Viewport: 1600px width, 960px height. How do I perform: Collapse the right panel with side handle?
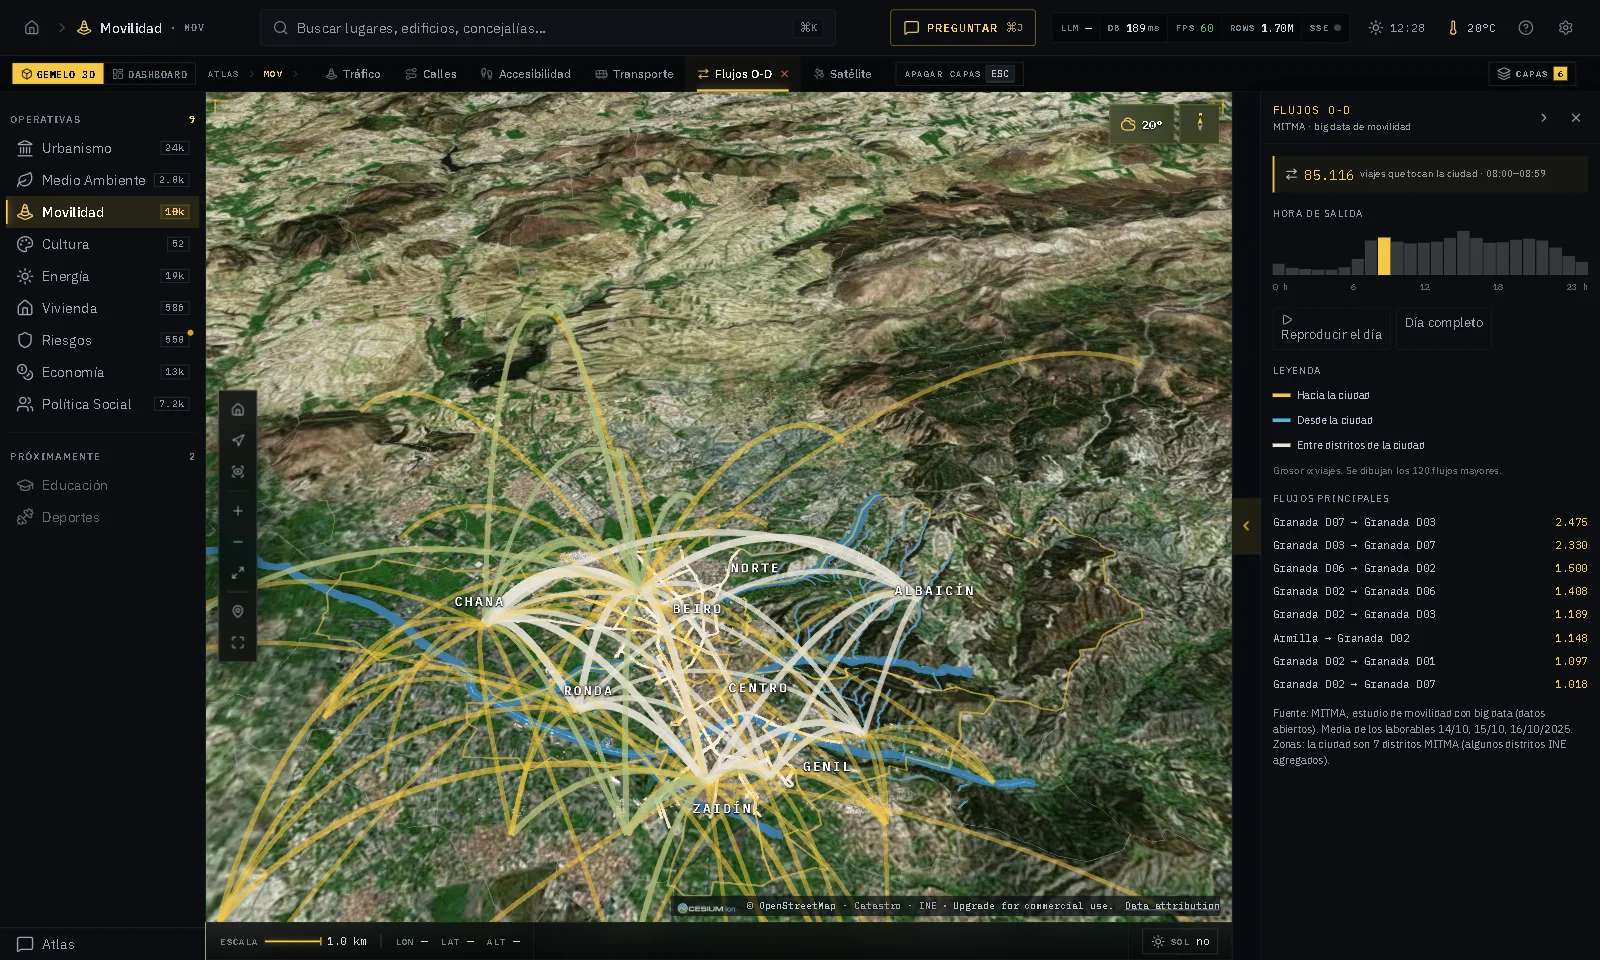(x=1246, y=526)
